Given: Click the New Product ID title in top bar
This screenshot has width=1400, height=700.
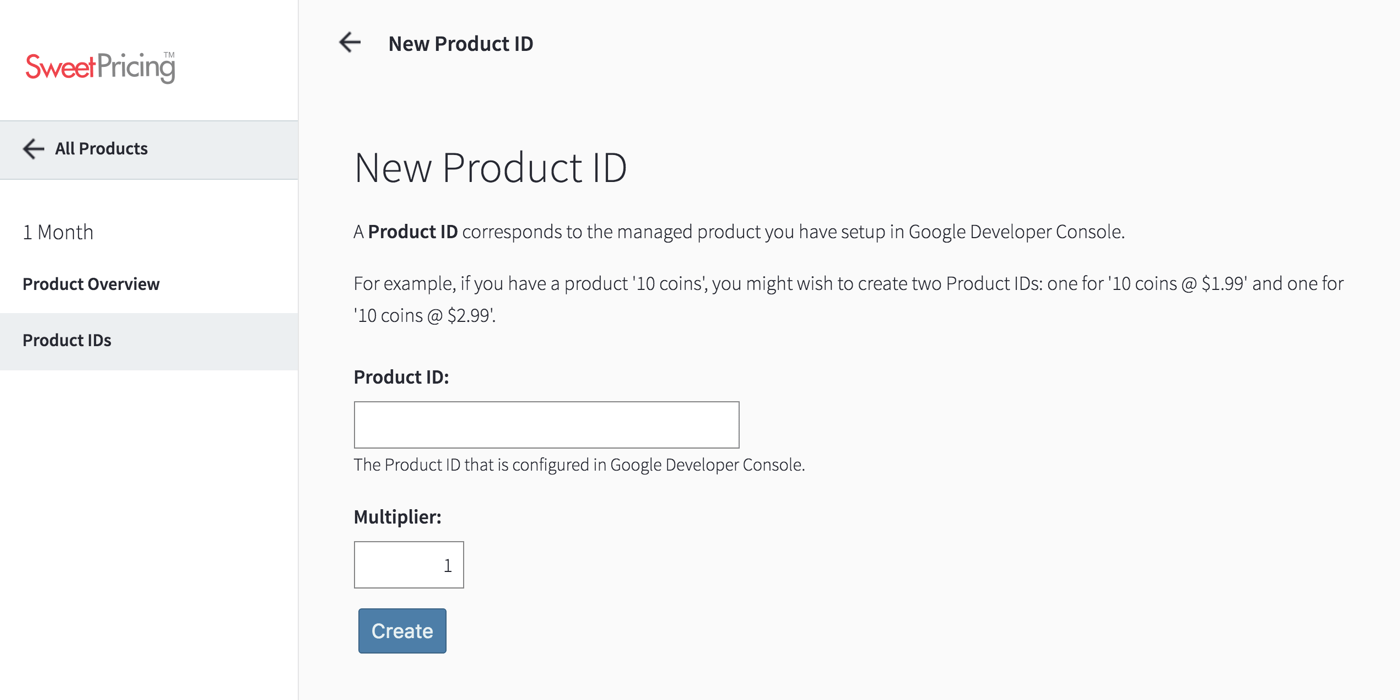Looking at the screenshot, I should point(460,43).
